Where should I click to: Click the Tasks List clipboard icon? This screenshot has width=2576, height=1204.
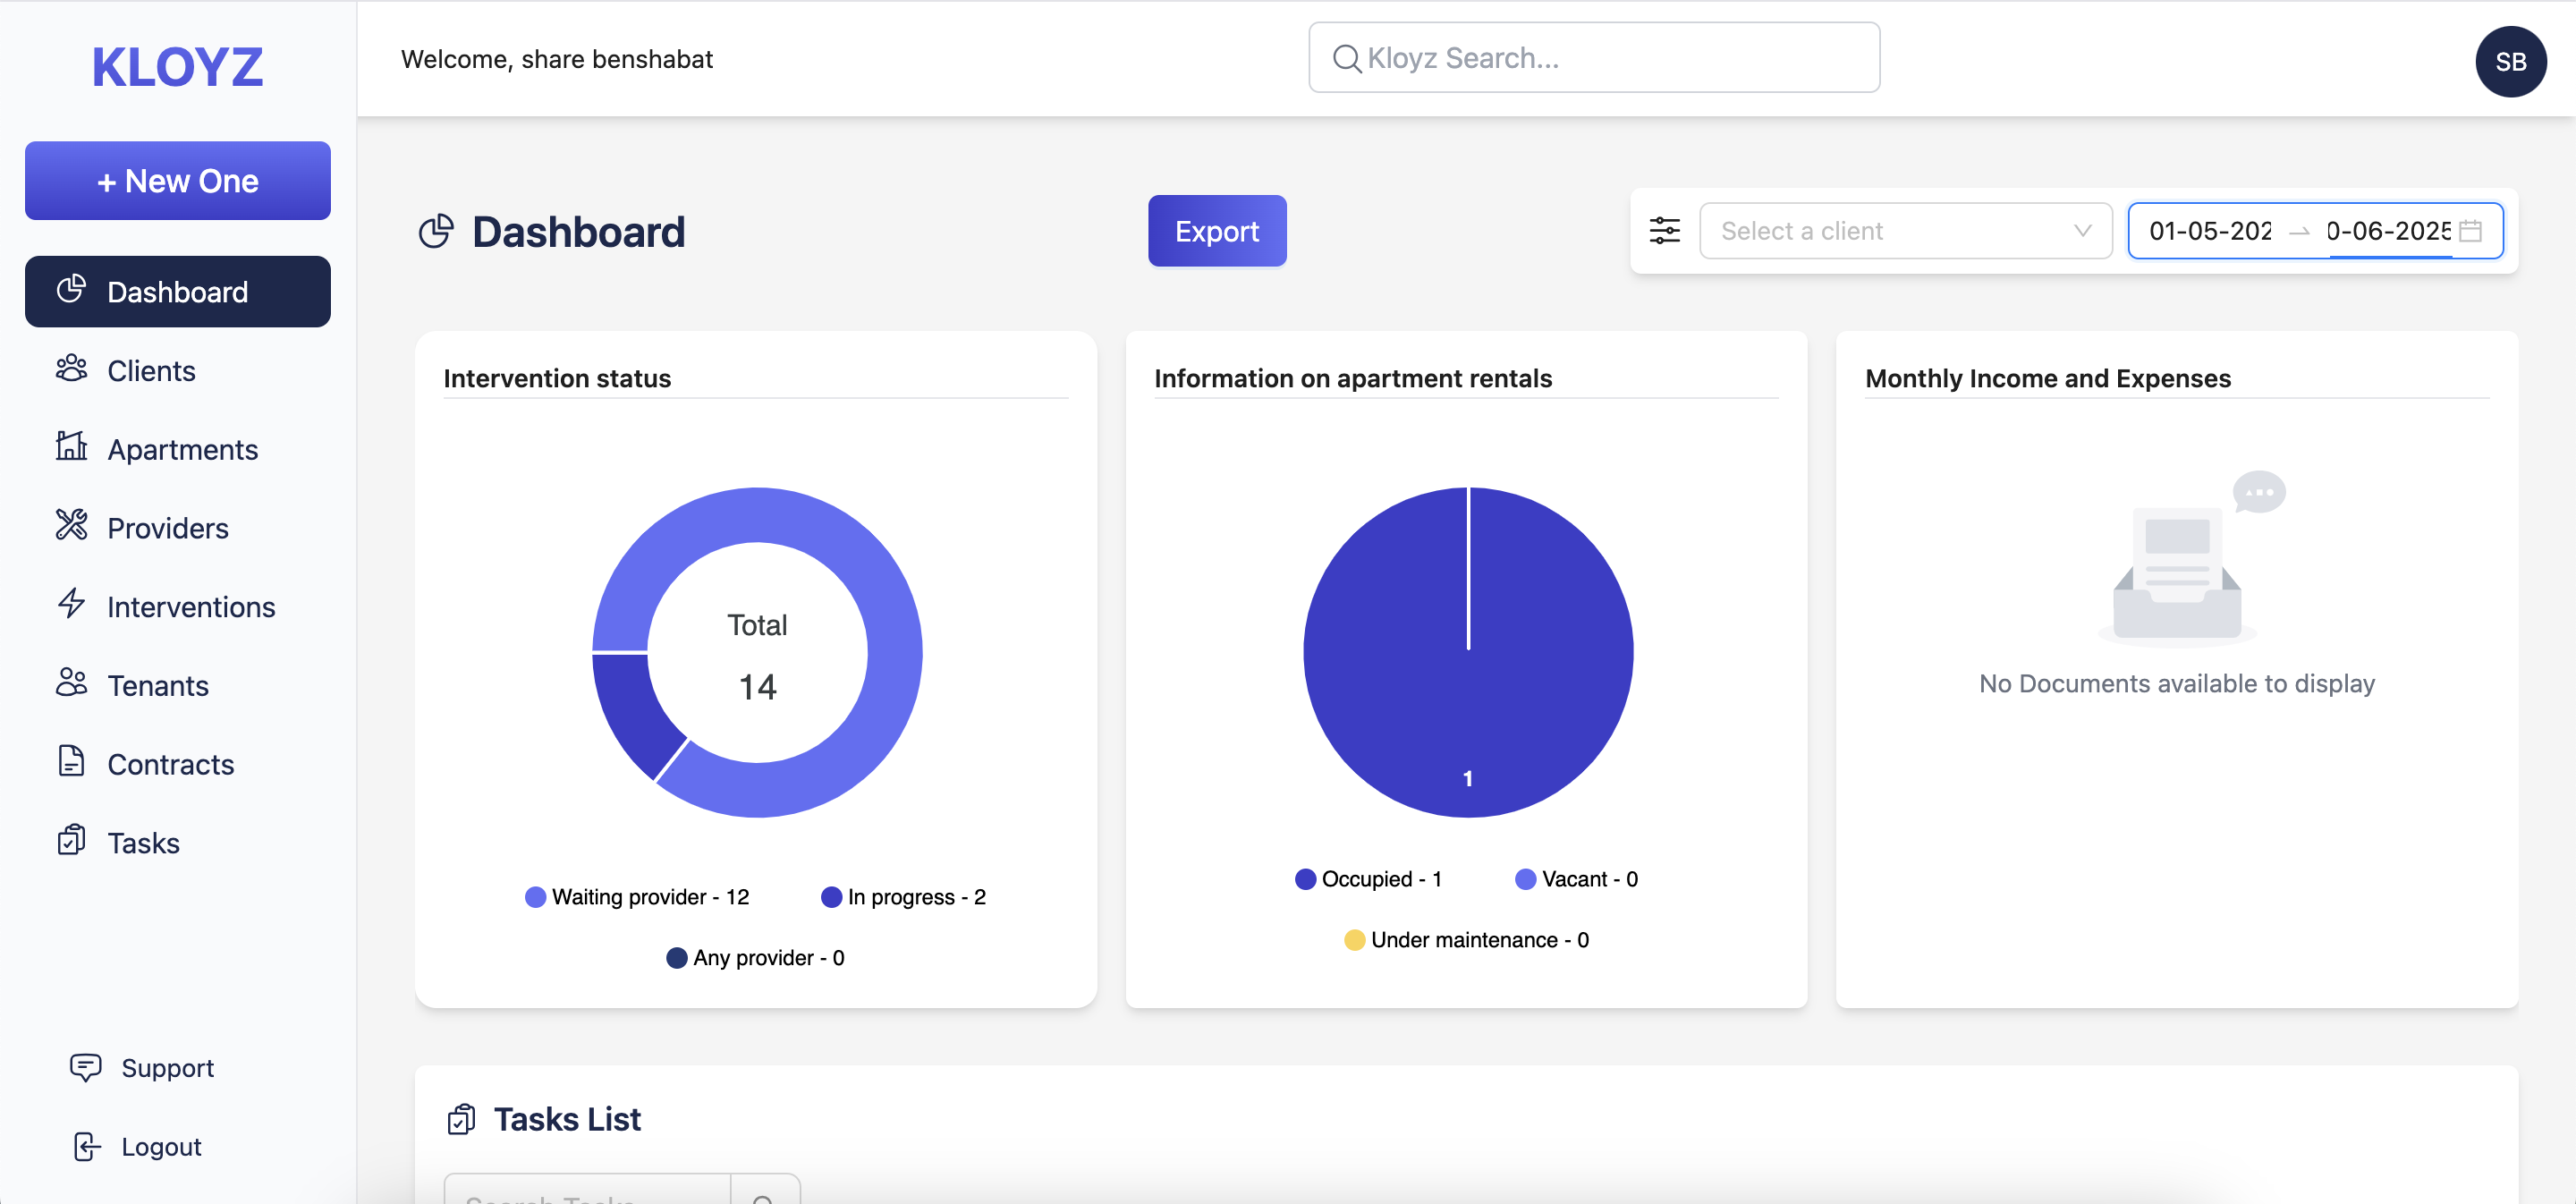click(461, 1119)
